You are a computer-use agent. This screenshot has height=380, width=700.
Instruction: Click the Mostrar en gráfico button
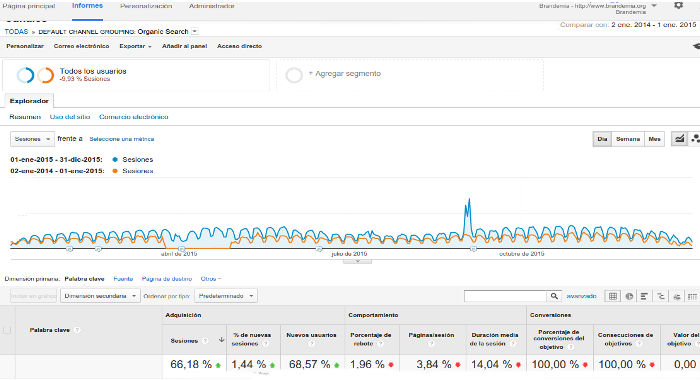pos(33,296)
